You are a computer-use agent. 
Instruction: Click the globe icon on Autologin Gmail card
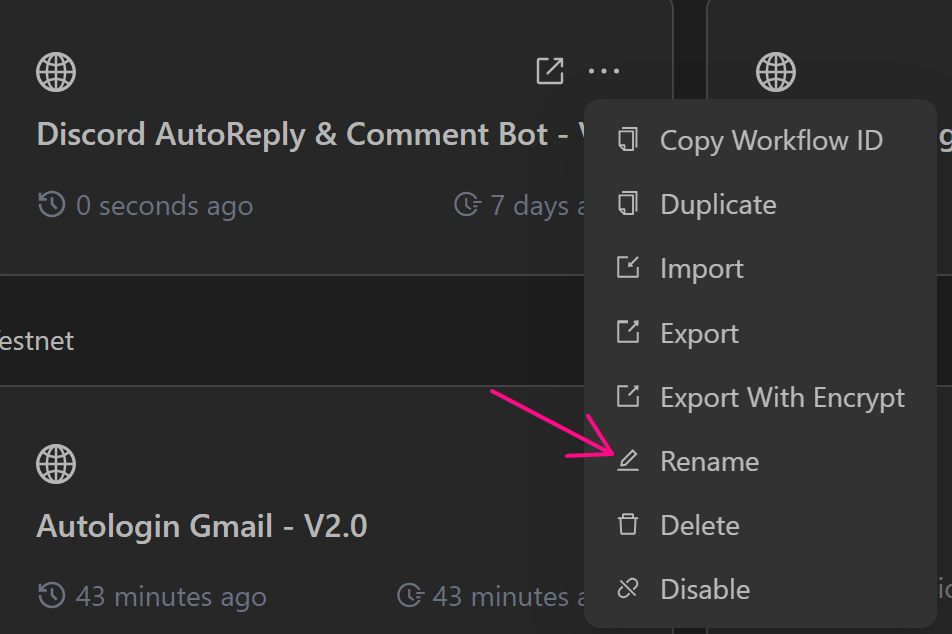click(x=56, y=464)
